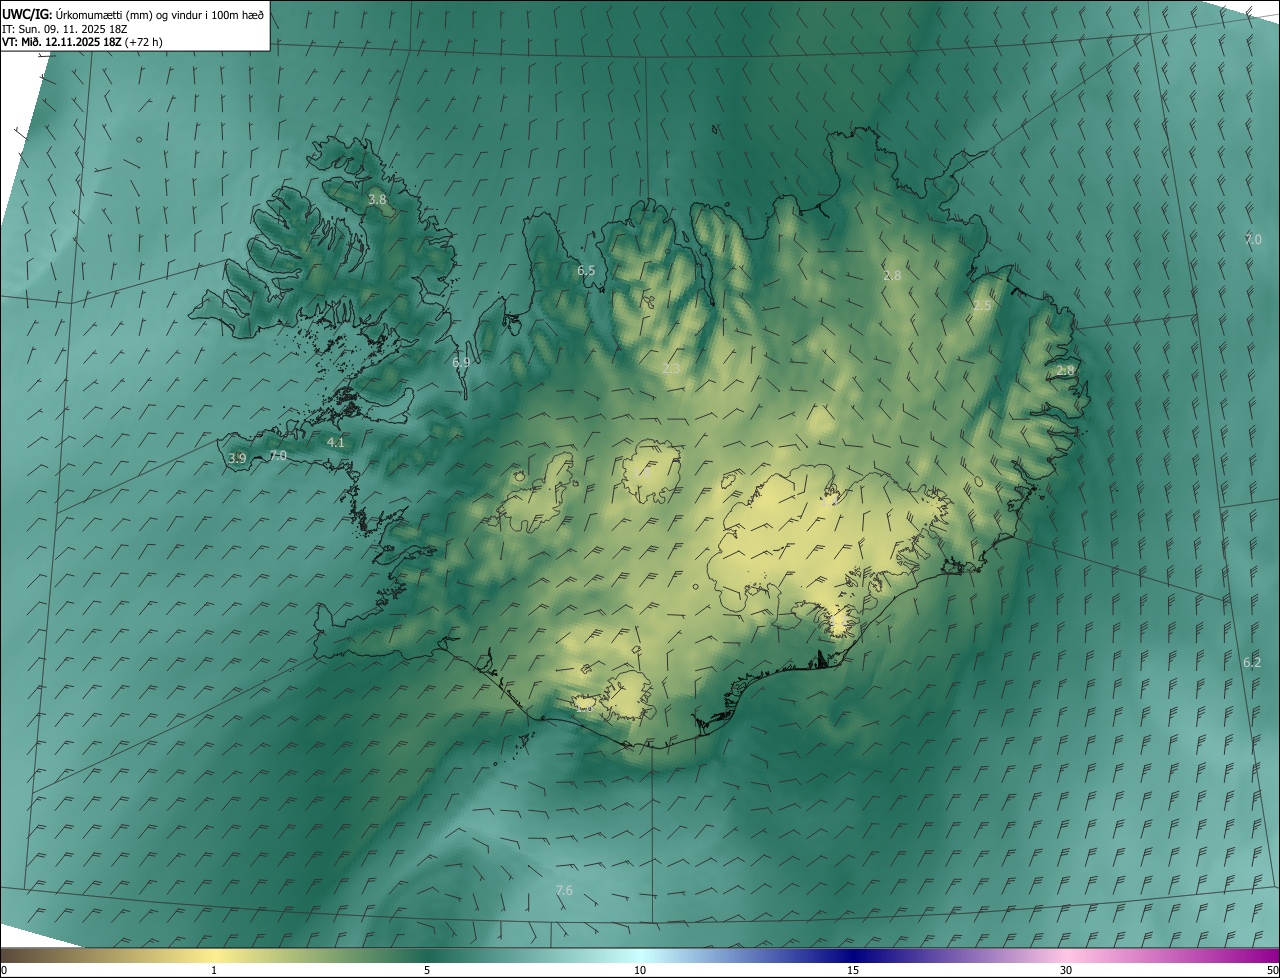Click the 15 tick on the color scale
This screenshot has height=978, width=1280.
[x=853, y=971]
